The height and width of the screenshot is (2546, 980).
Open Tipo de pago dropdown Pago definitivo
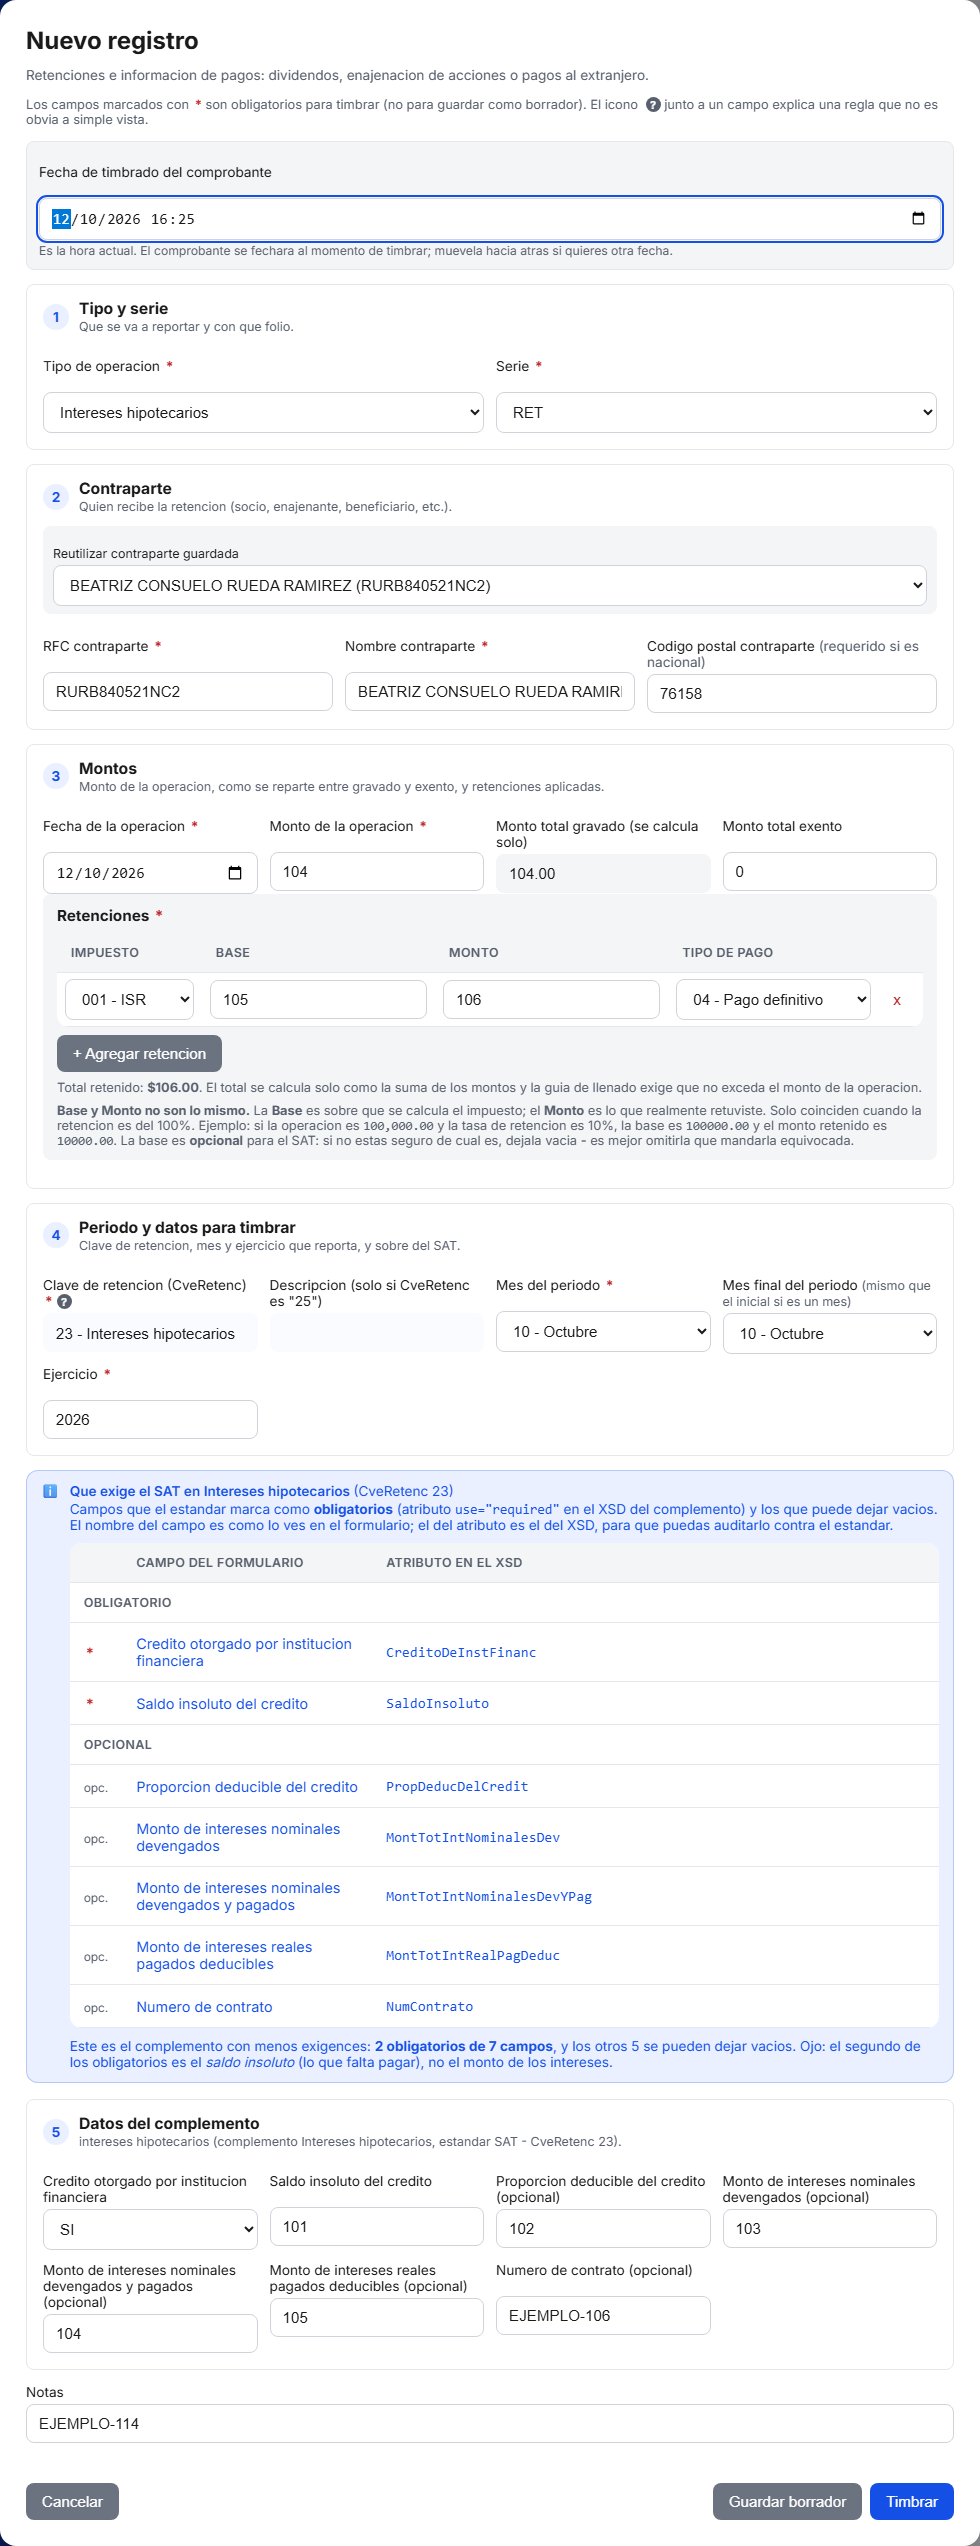(x=773, y=999)
